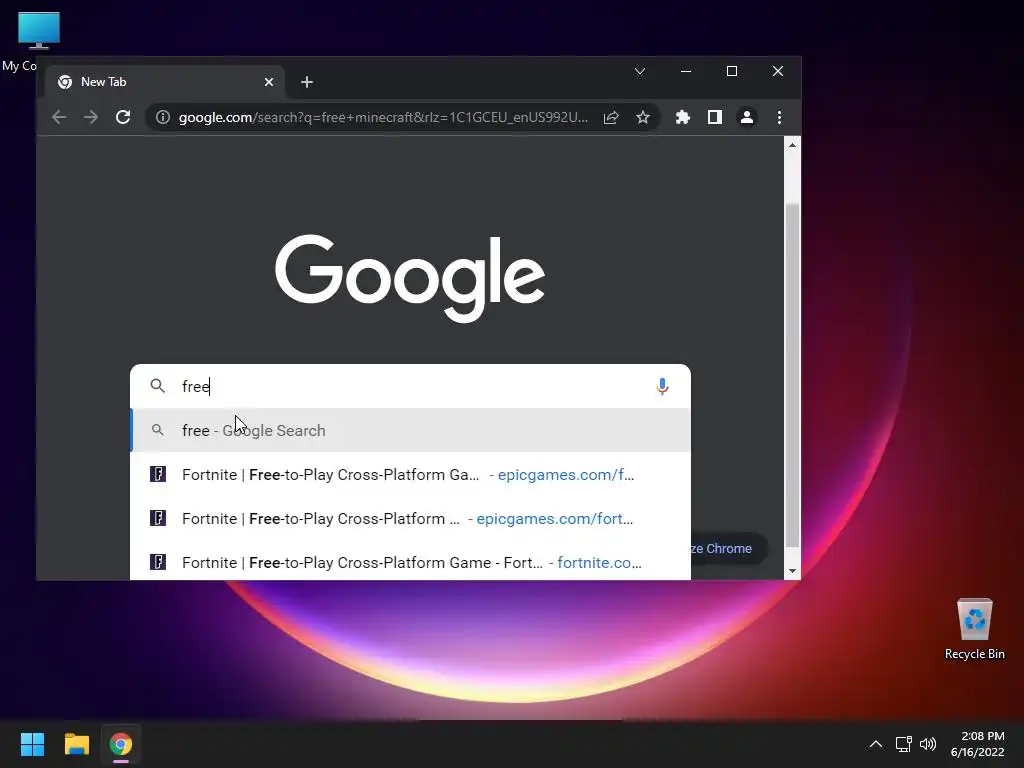Open network status tray icon

(904, 744)
